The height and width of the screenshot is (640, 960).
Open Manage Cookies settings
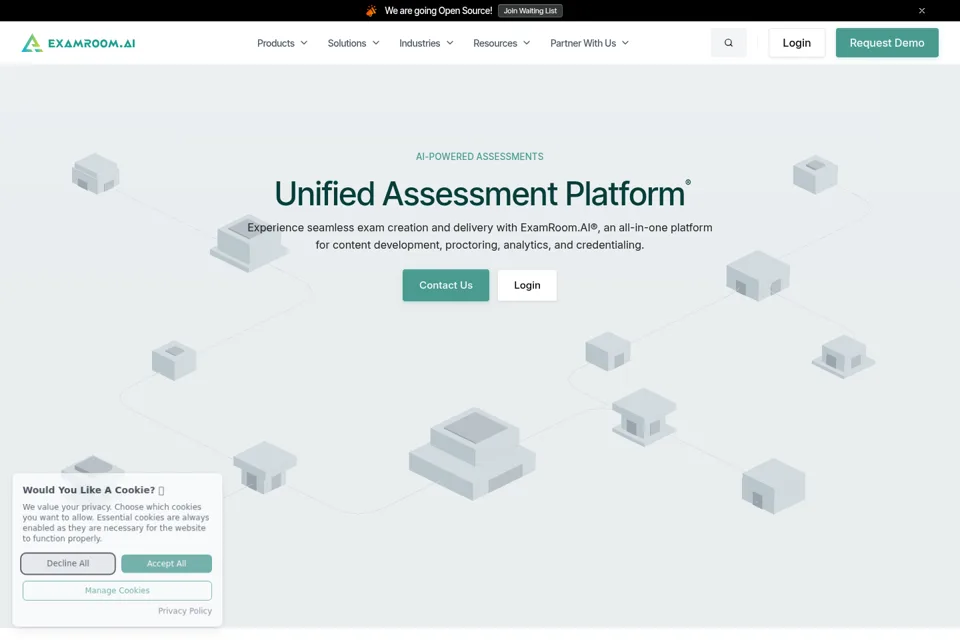tap(117, 590)
